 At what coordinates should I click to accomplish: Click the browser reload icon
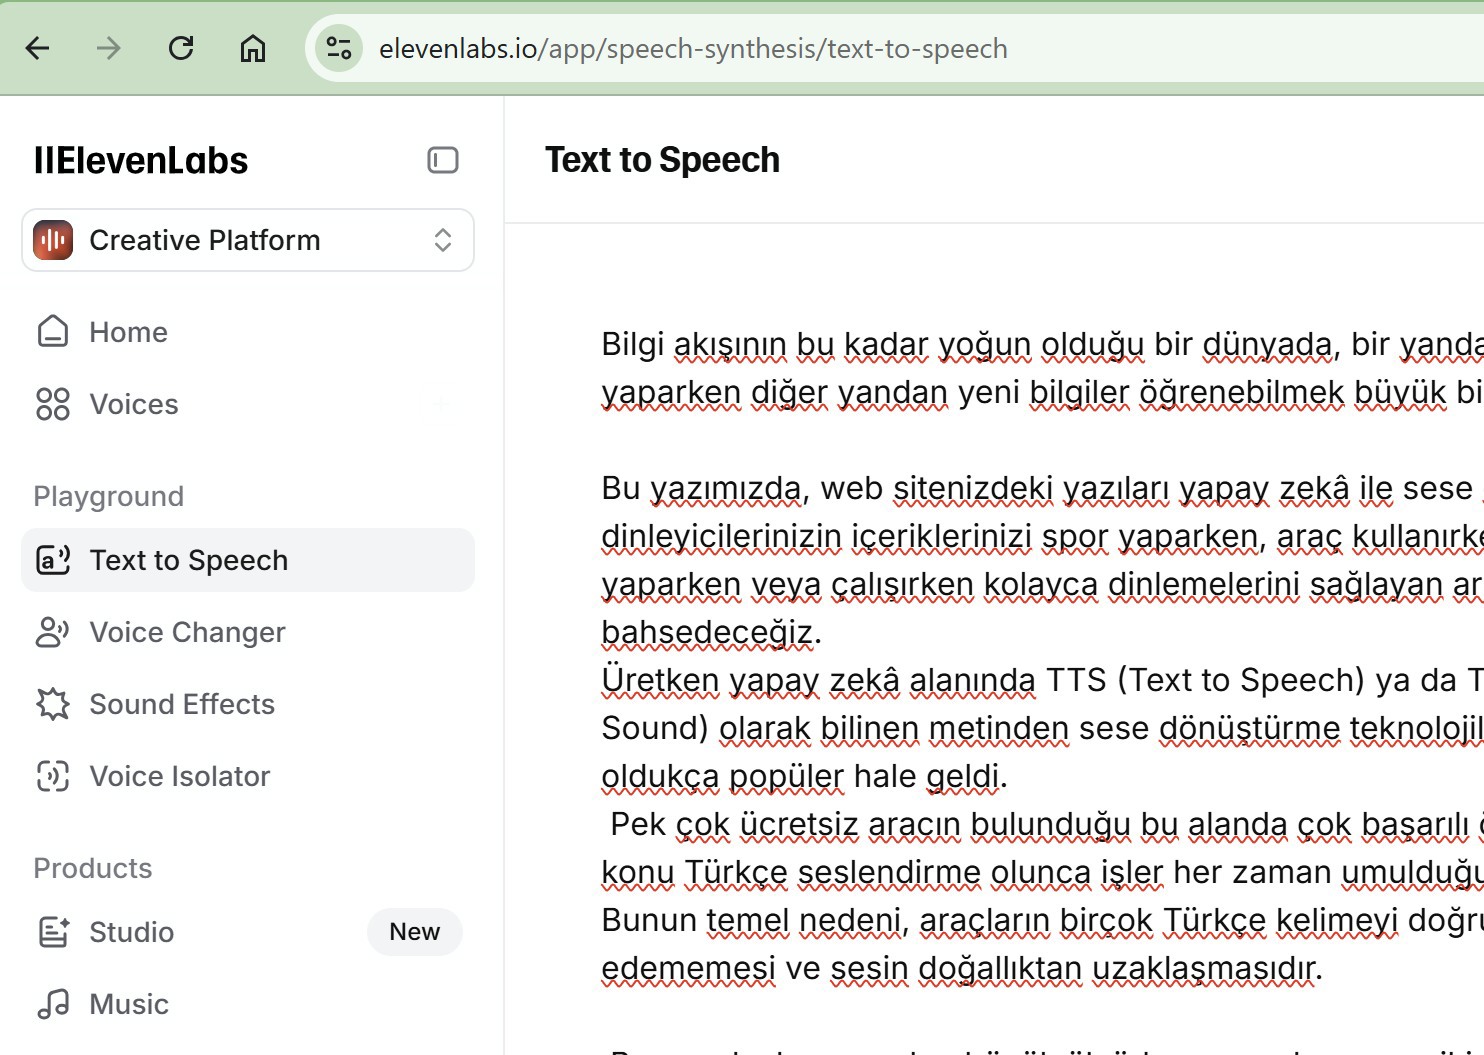[181, 47]
